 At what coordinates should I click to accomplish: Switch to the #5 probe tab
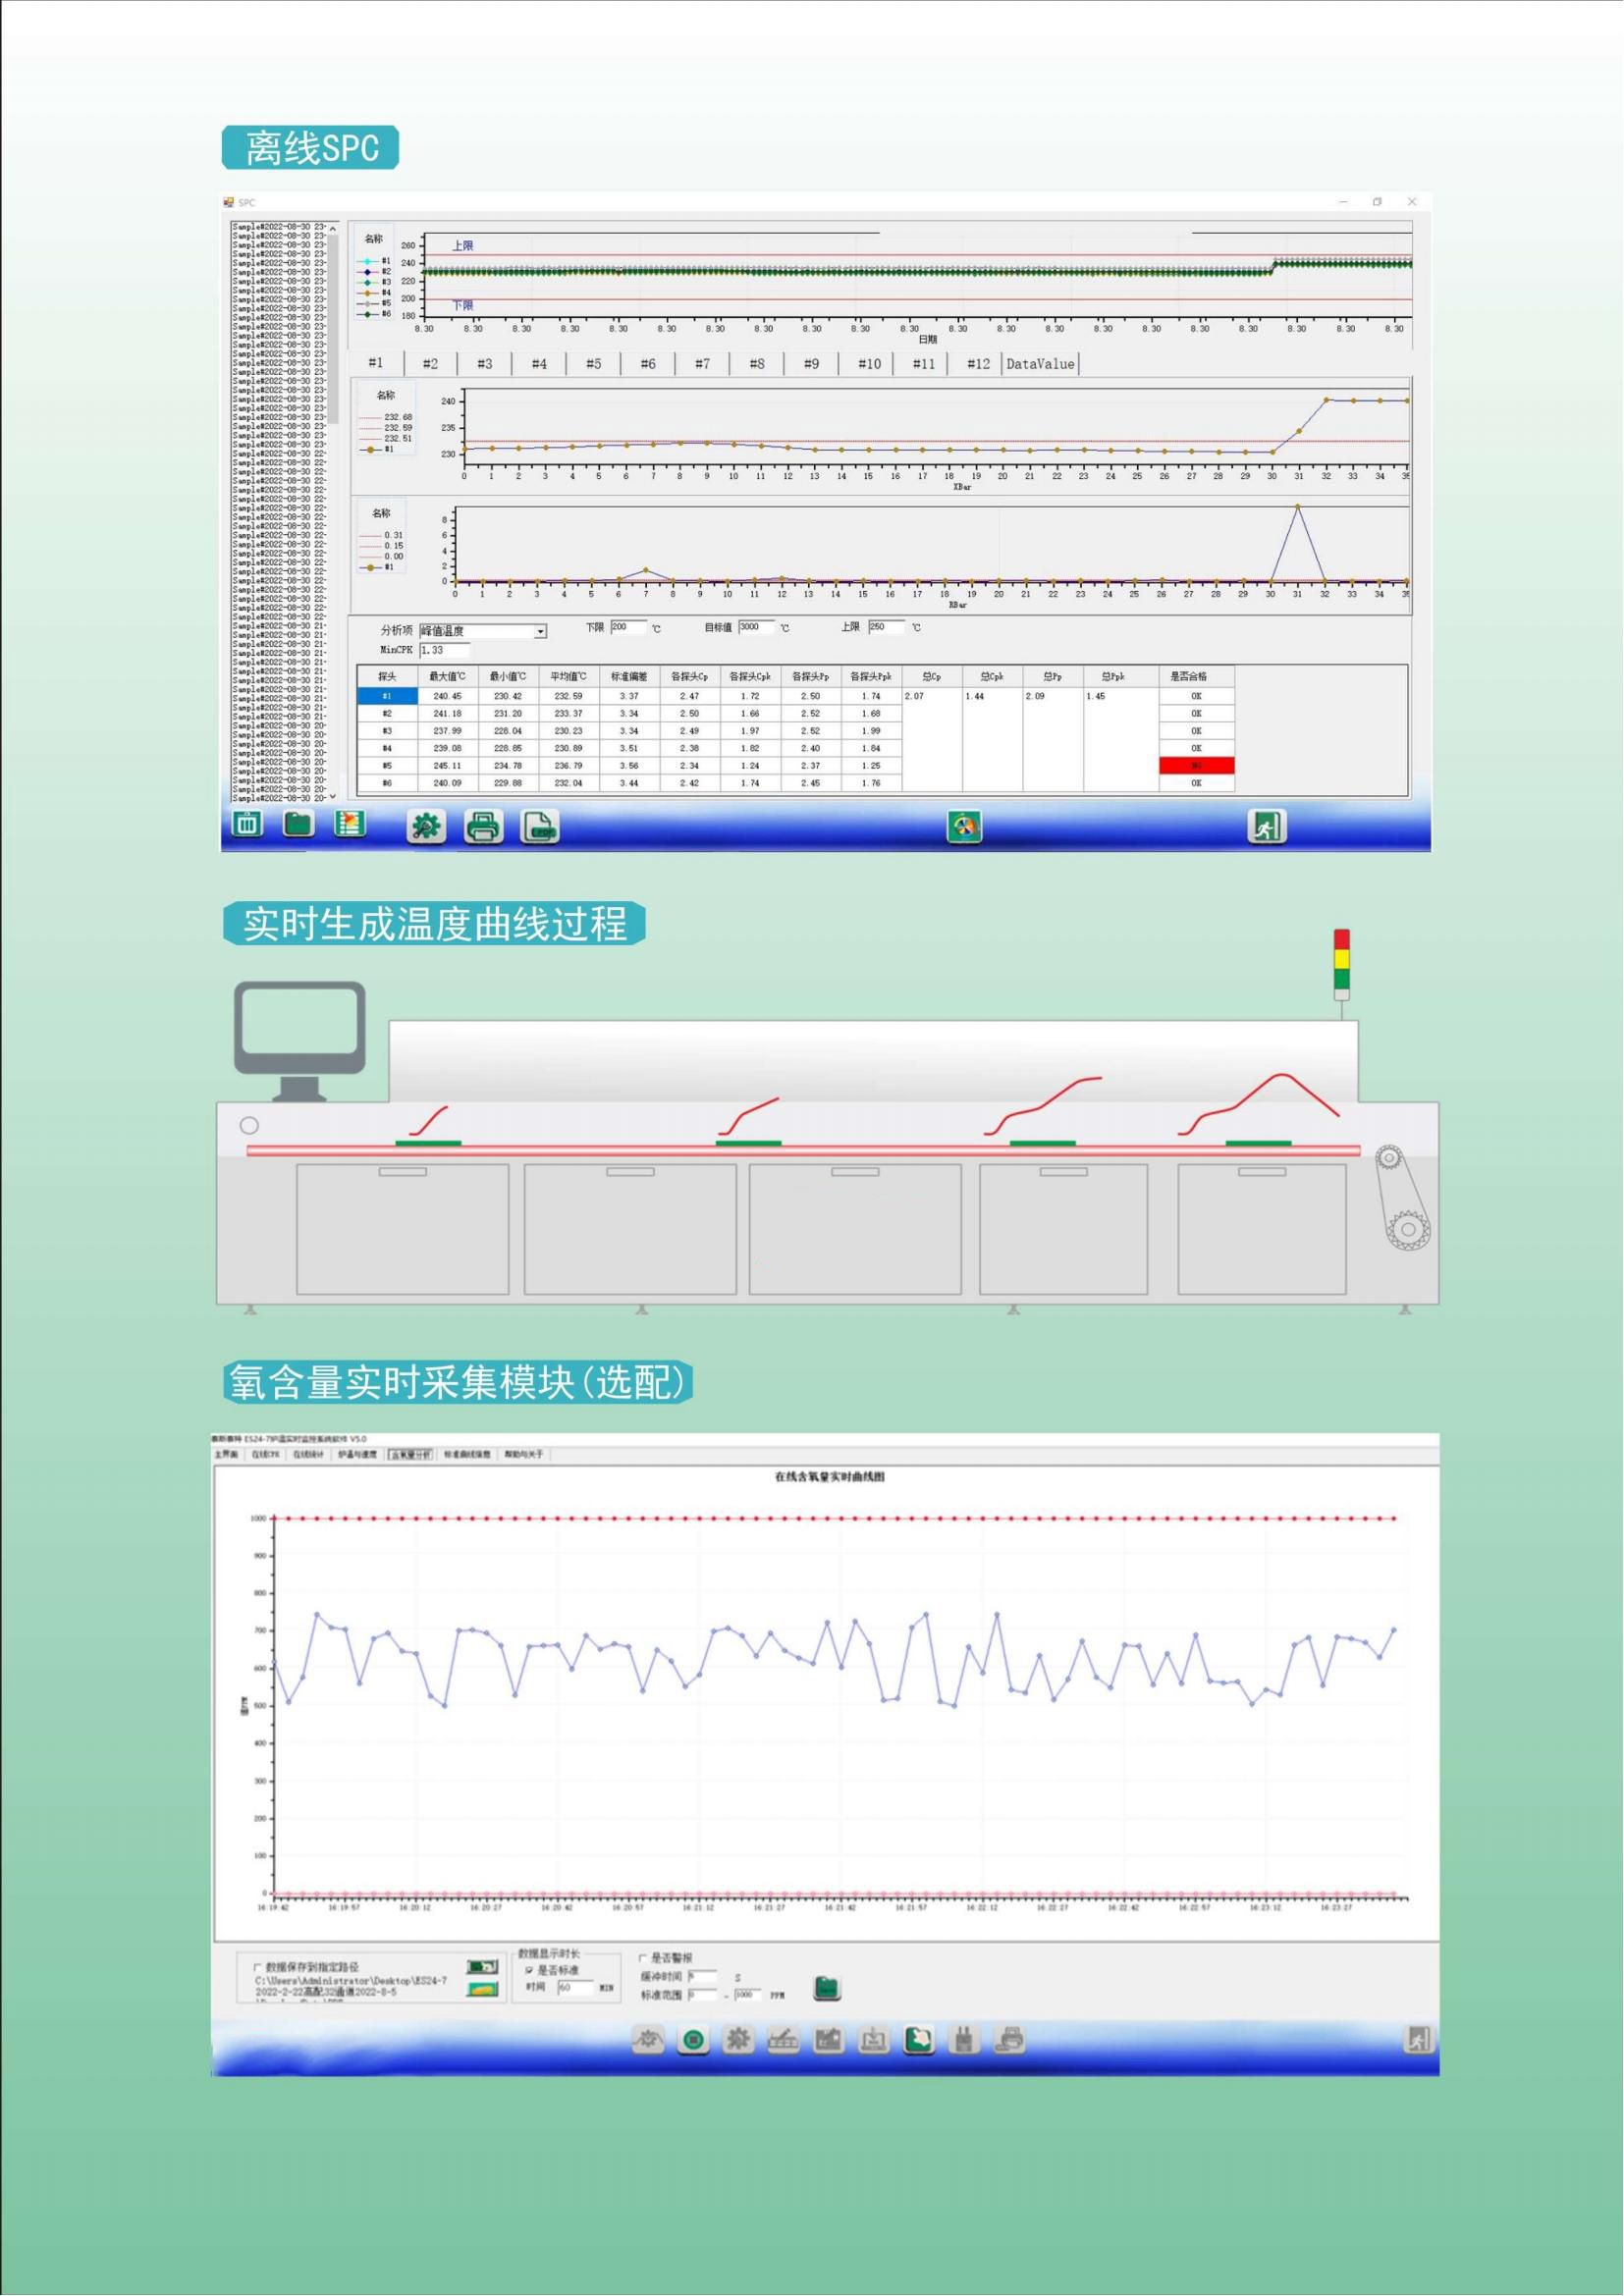tap(593, 364)
